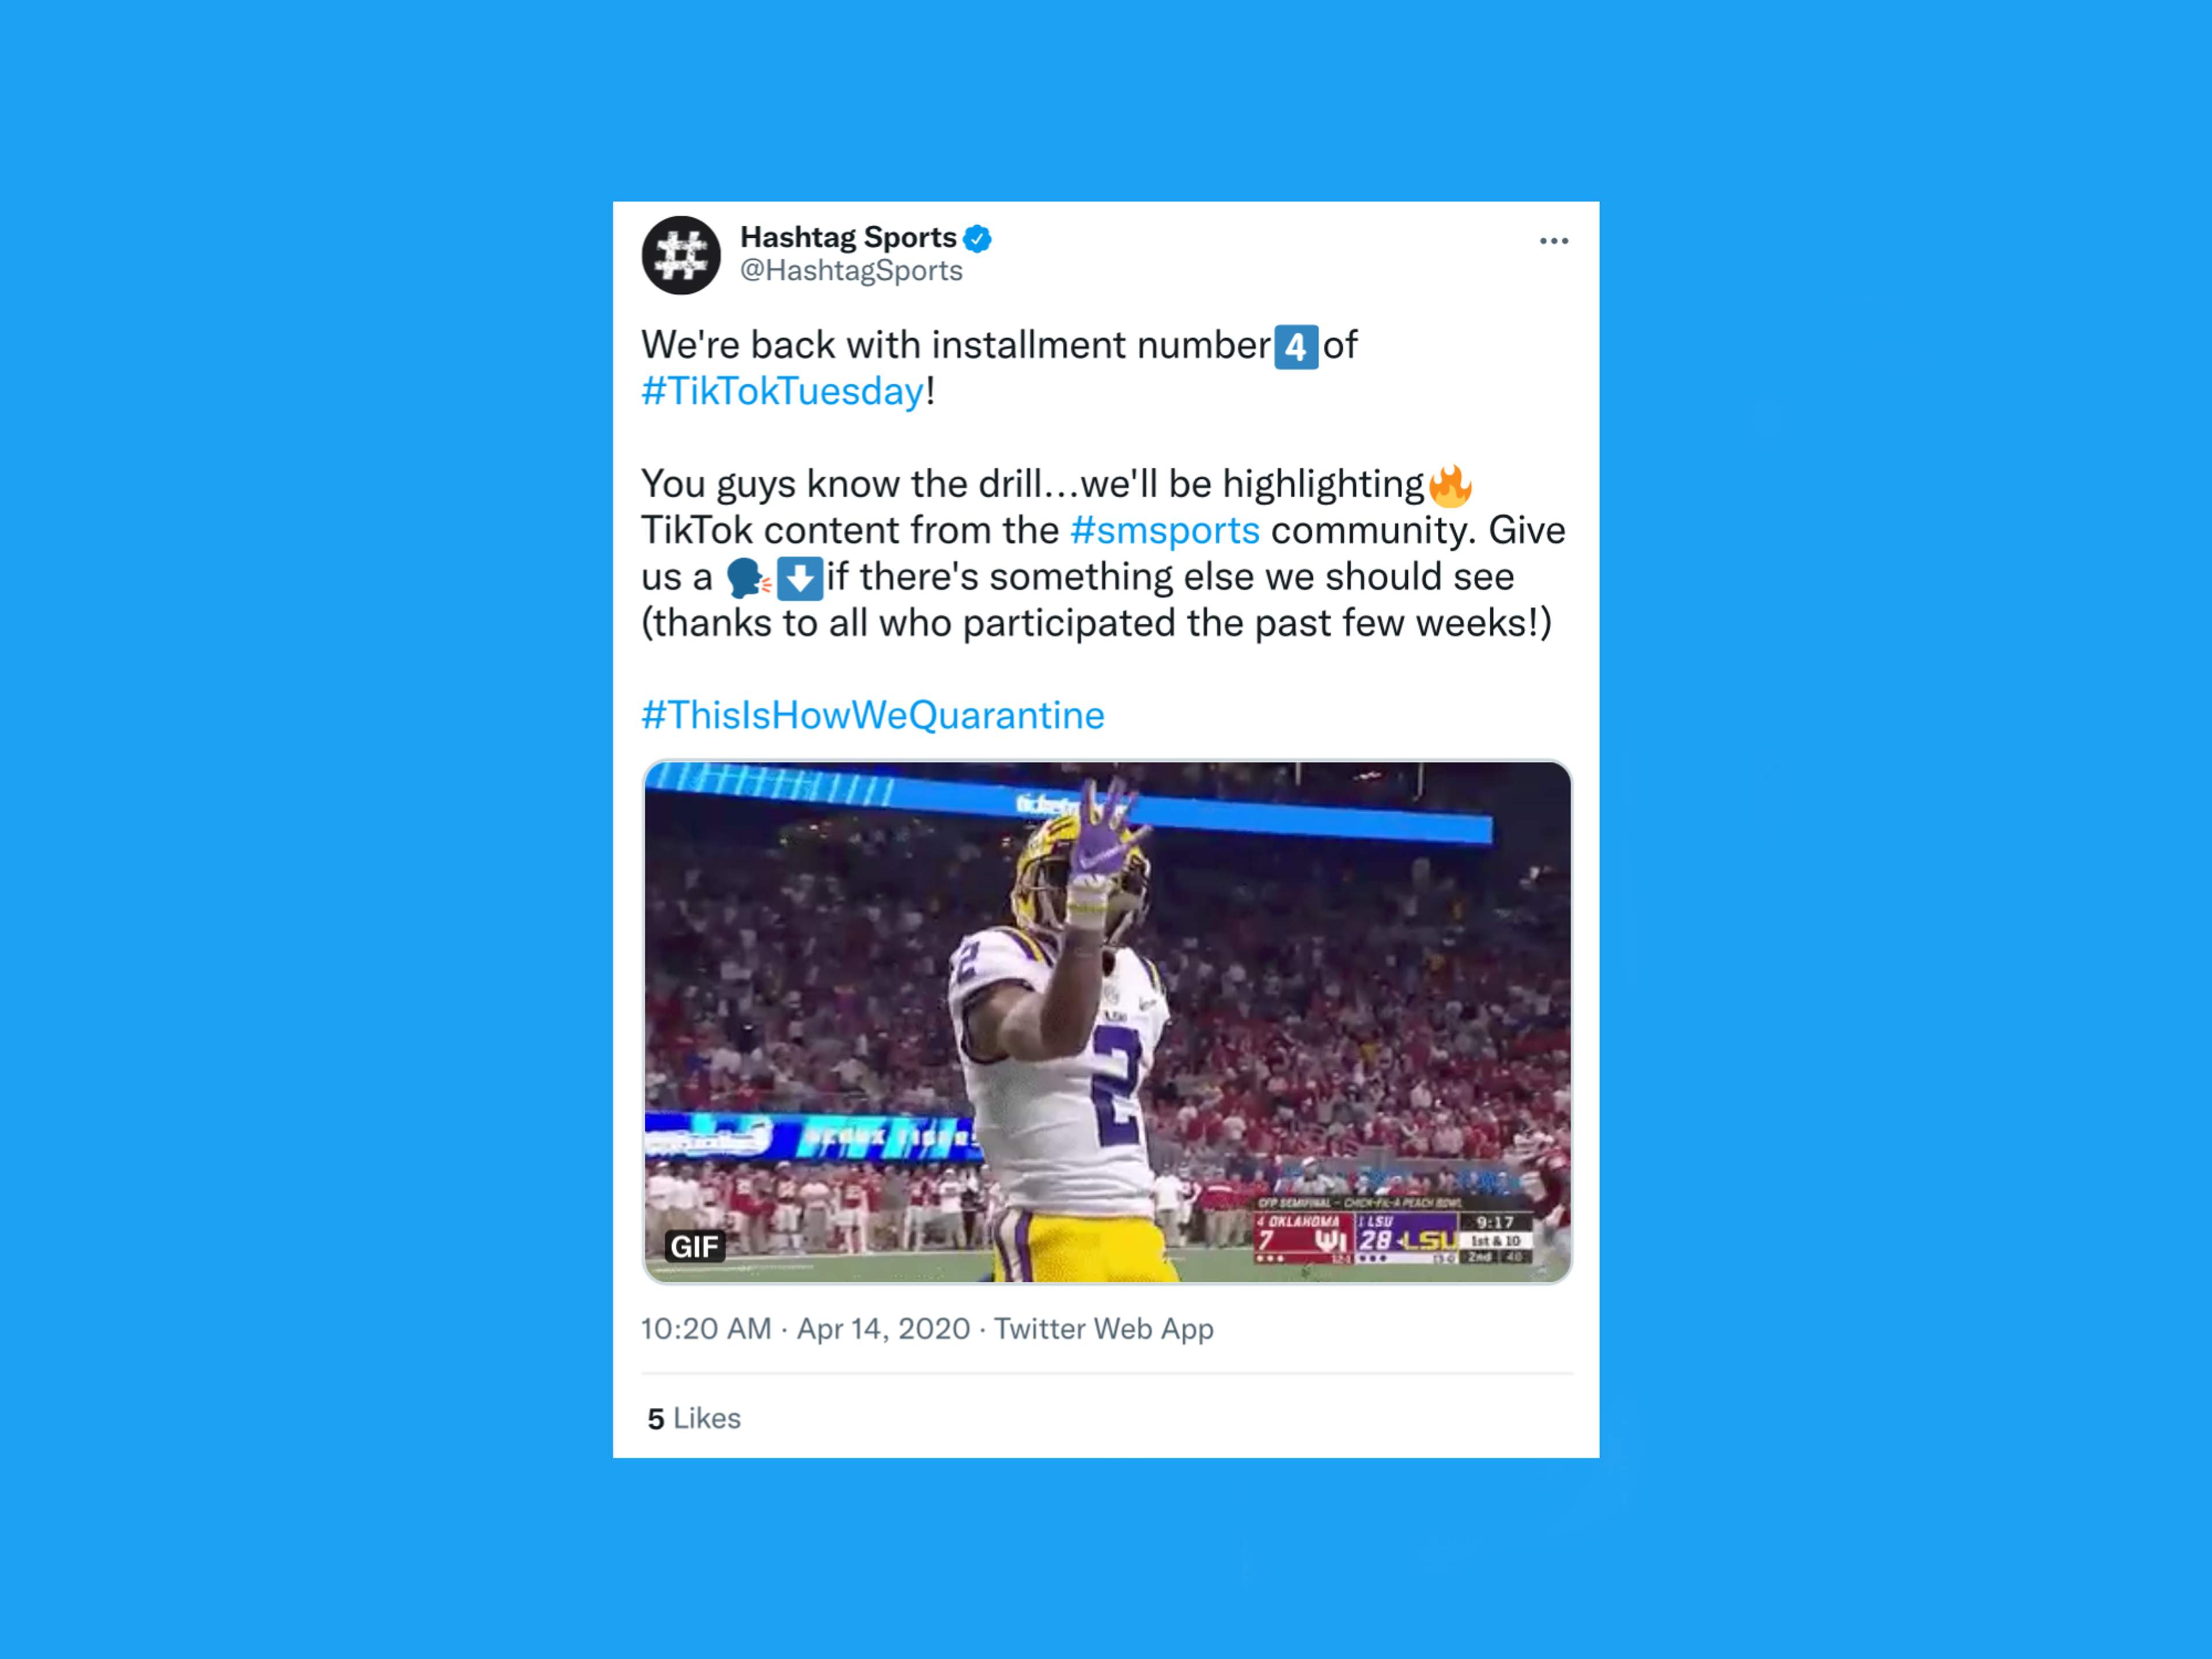Open the #TikTokTuesday hashtag

(783, 391)
